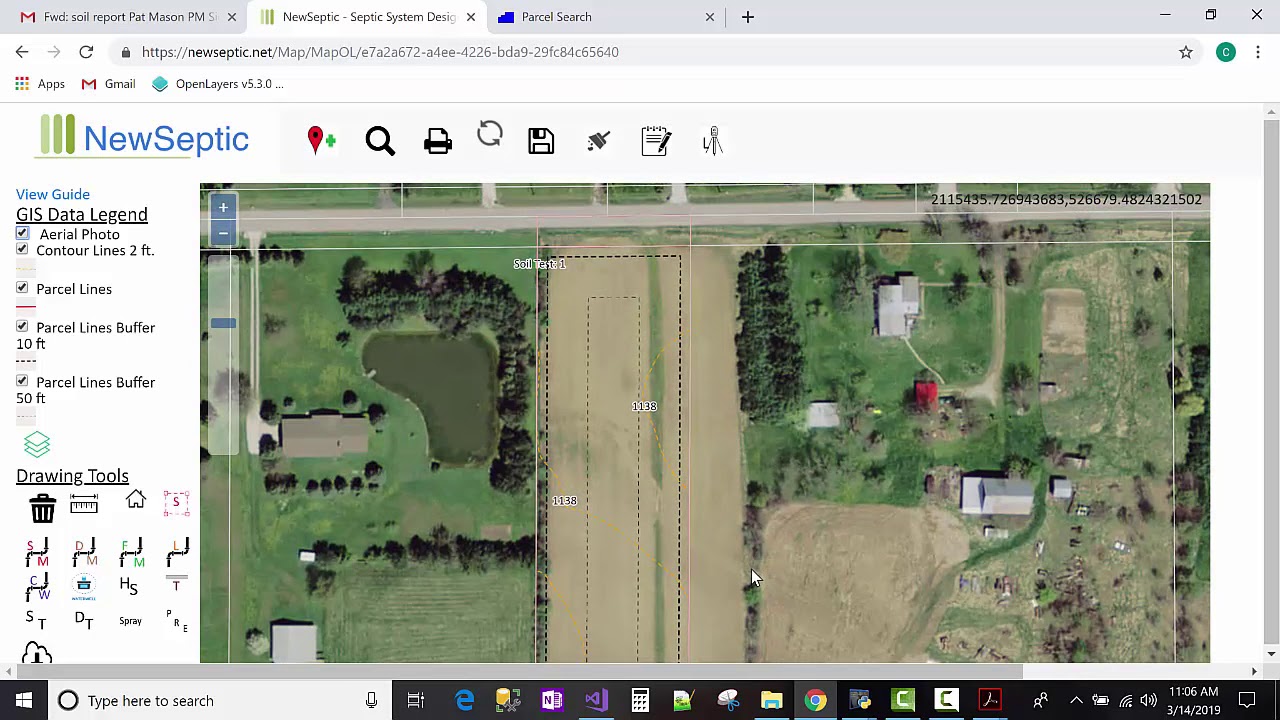Select the ruler measure tool
1280x720 pixels.
pyautogui.click(x=84, y=504)
